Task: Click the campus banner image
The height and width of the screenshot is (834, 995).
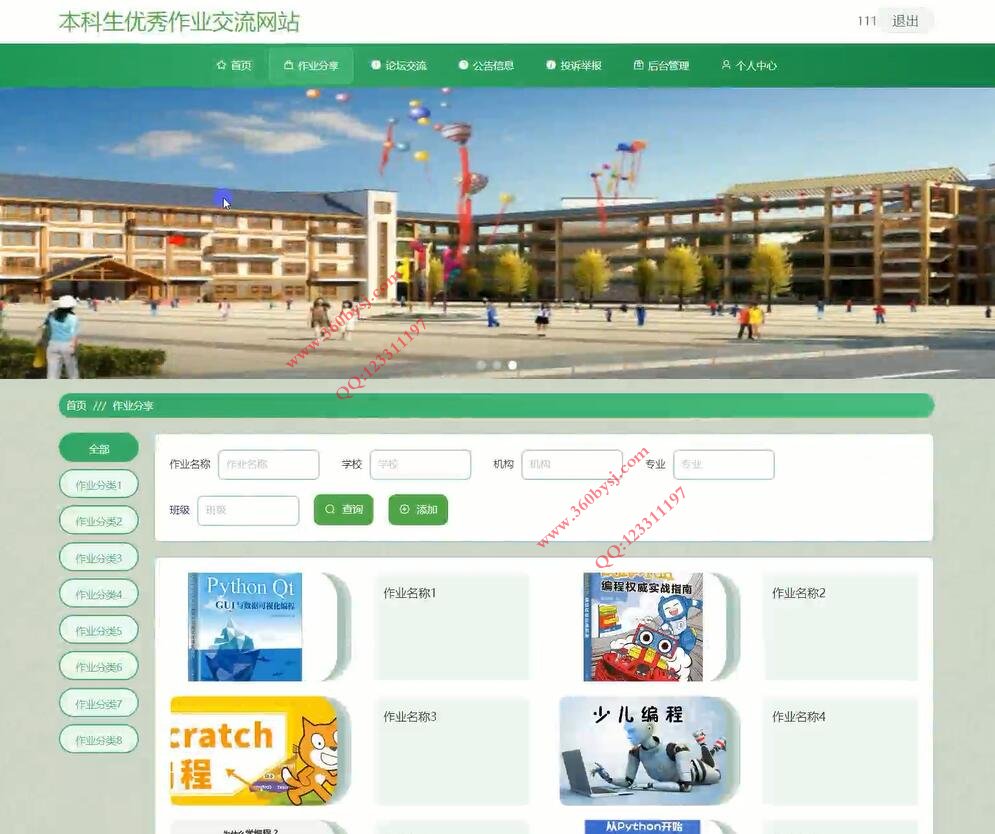Action: click(x=498, y=233)
